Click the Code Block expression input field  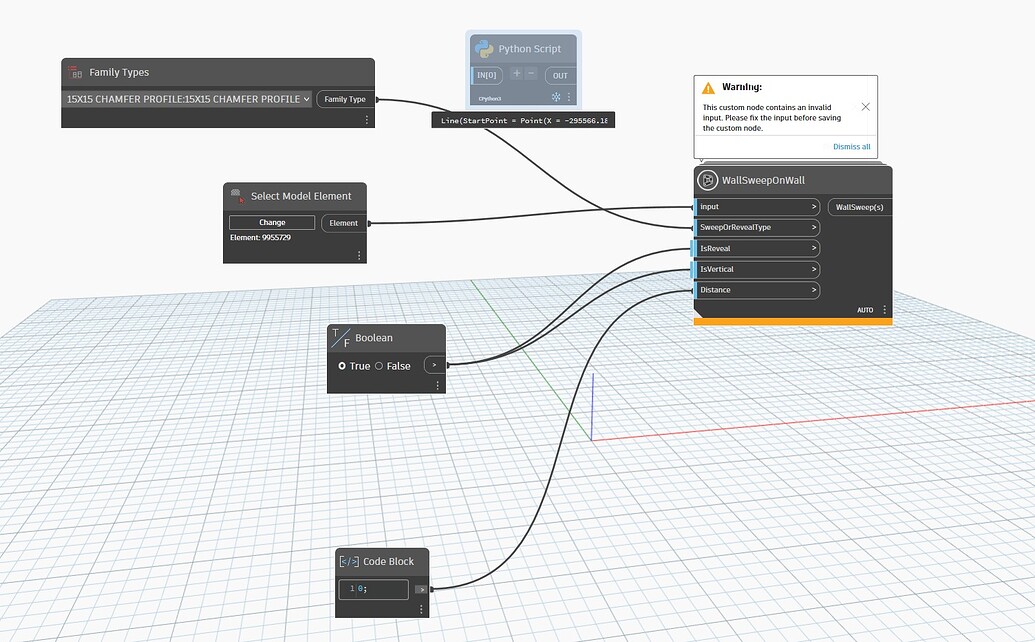pos(372,589)
